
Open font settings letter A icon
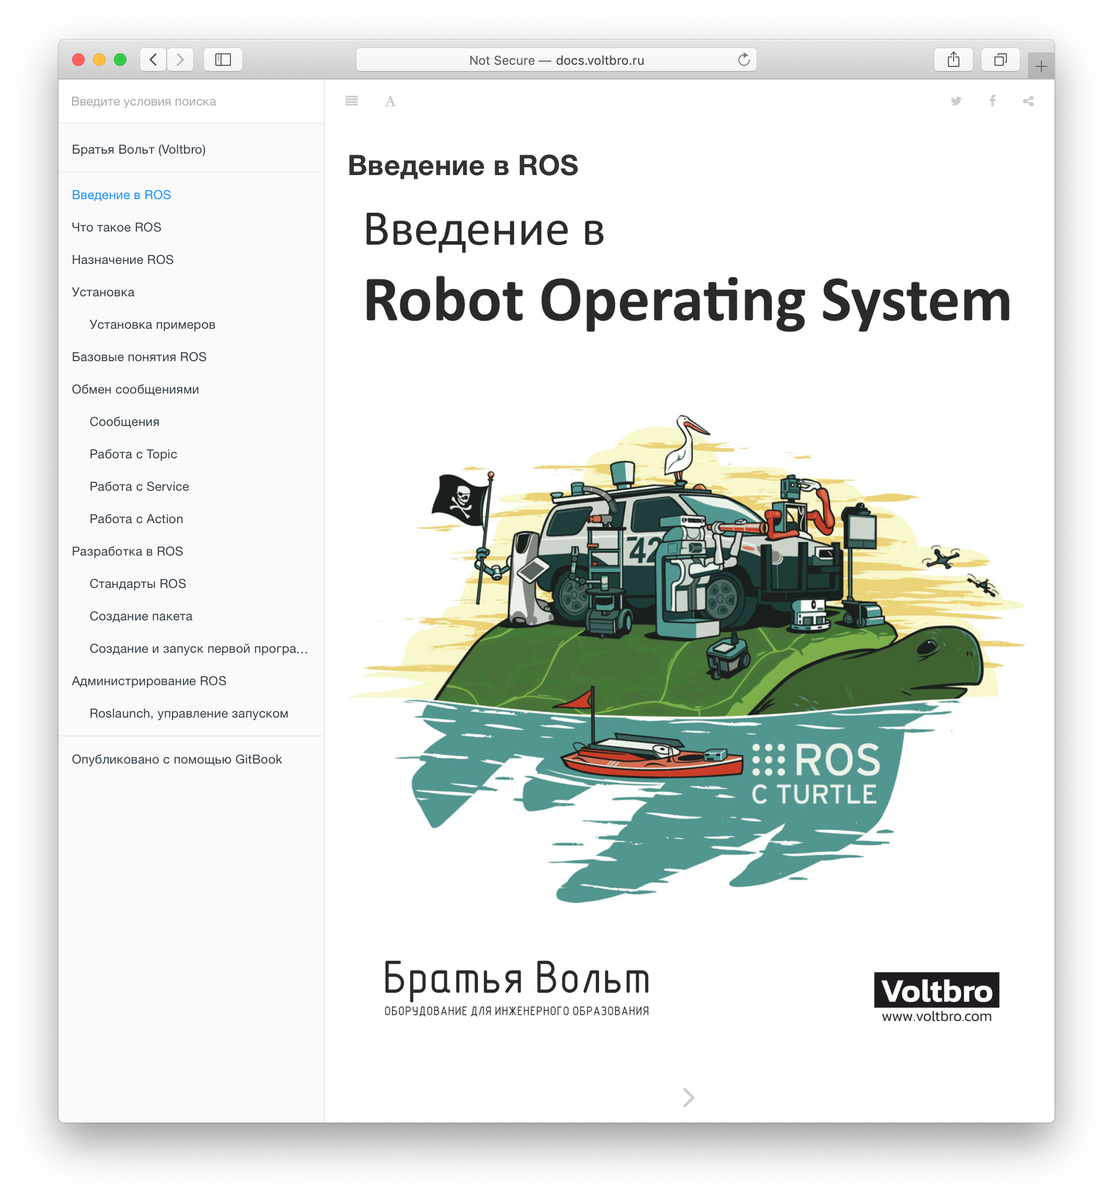390,101
